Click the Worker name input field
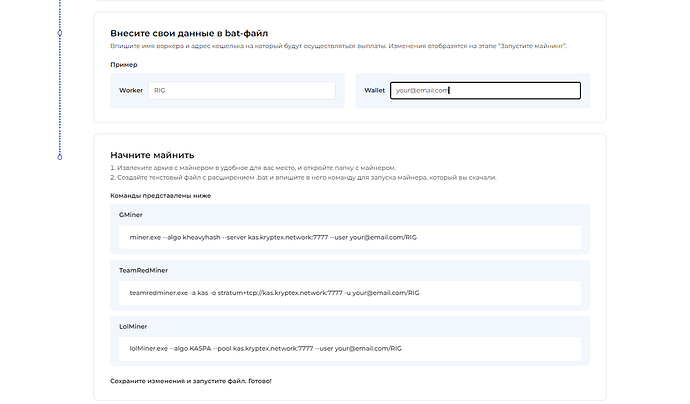 pos(242,91)
